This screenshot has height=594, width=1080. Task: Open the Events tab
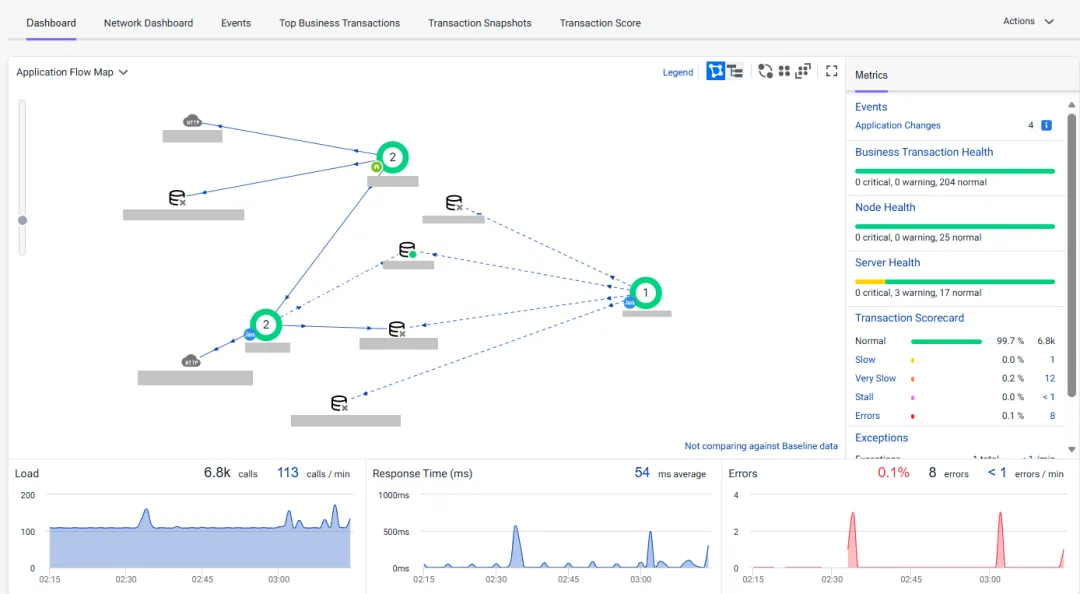coord(236,23)
